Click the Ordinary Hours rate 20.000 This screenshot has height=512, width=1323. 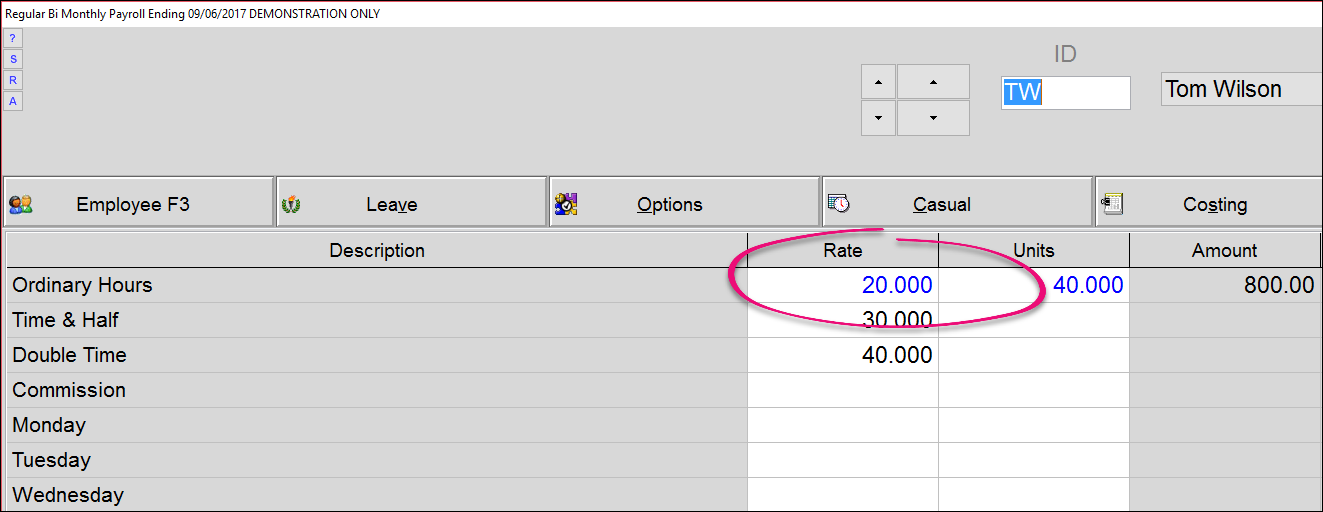coord(843,285)
